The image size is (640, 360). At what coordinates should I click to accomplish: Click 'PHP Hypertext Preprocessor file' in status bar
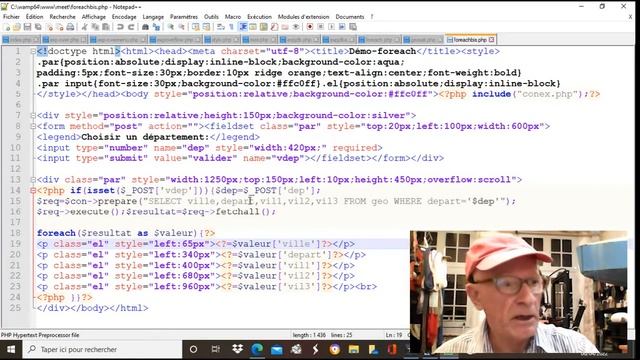pos(40,335)
